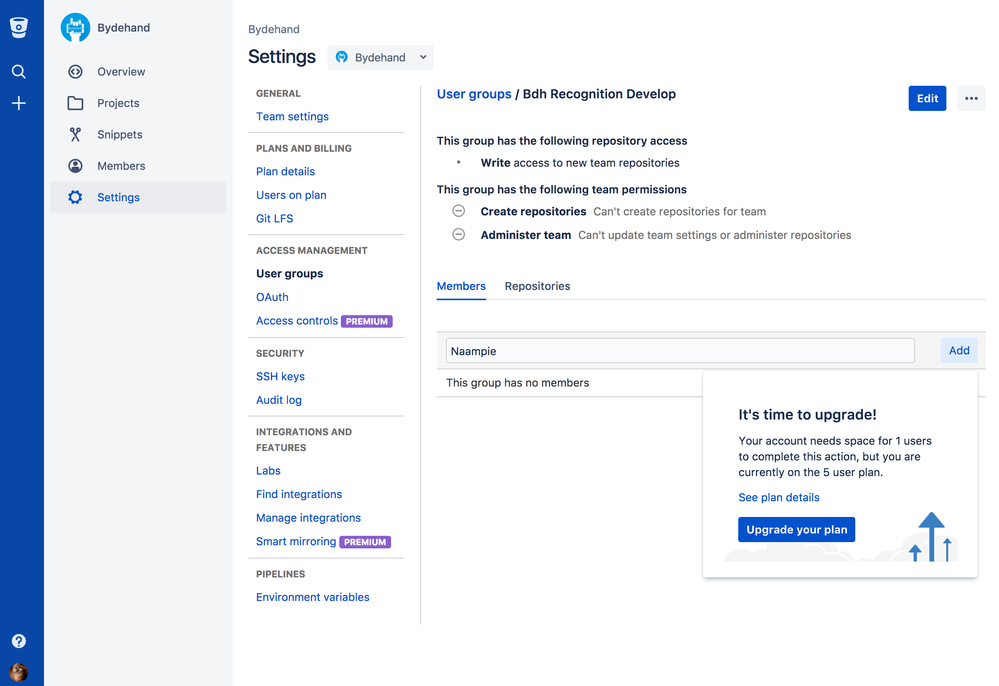999x686 pixels.
Task: Click the Projects folder icon
Action: pos(75,103)
